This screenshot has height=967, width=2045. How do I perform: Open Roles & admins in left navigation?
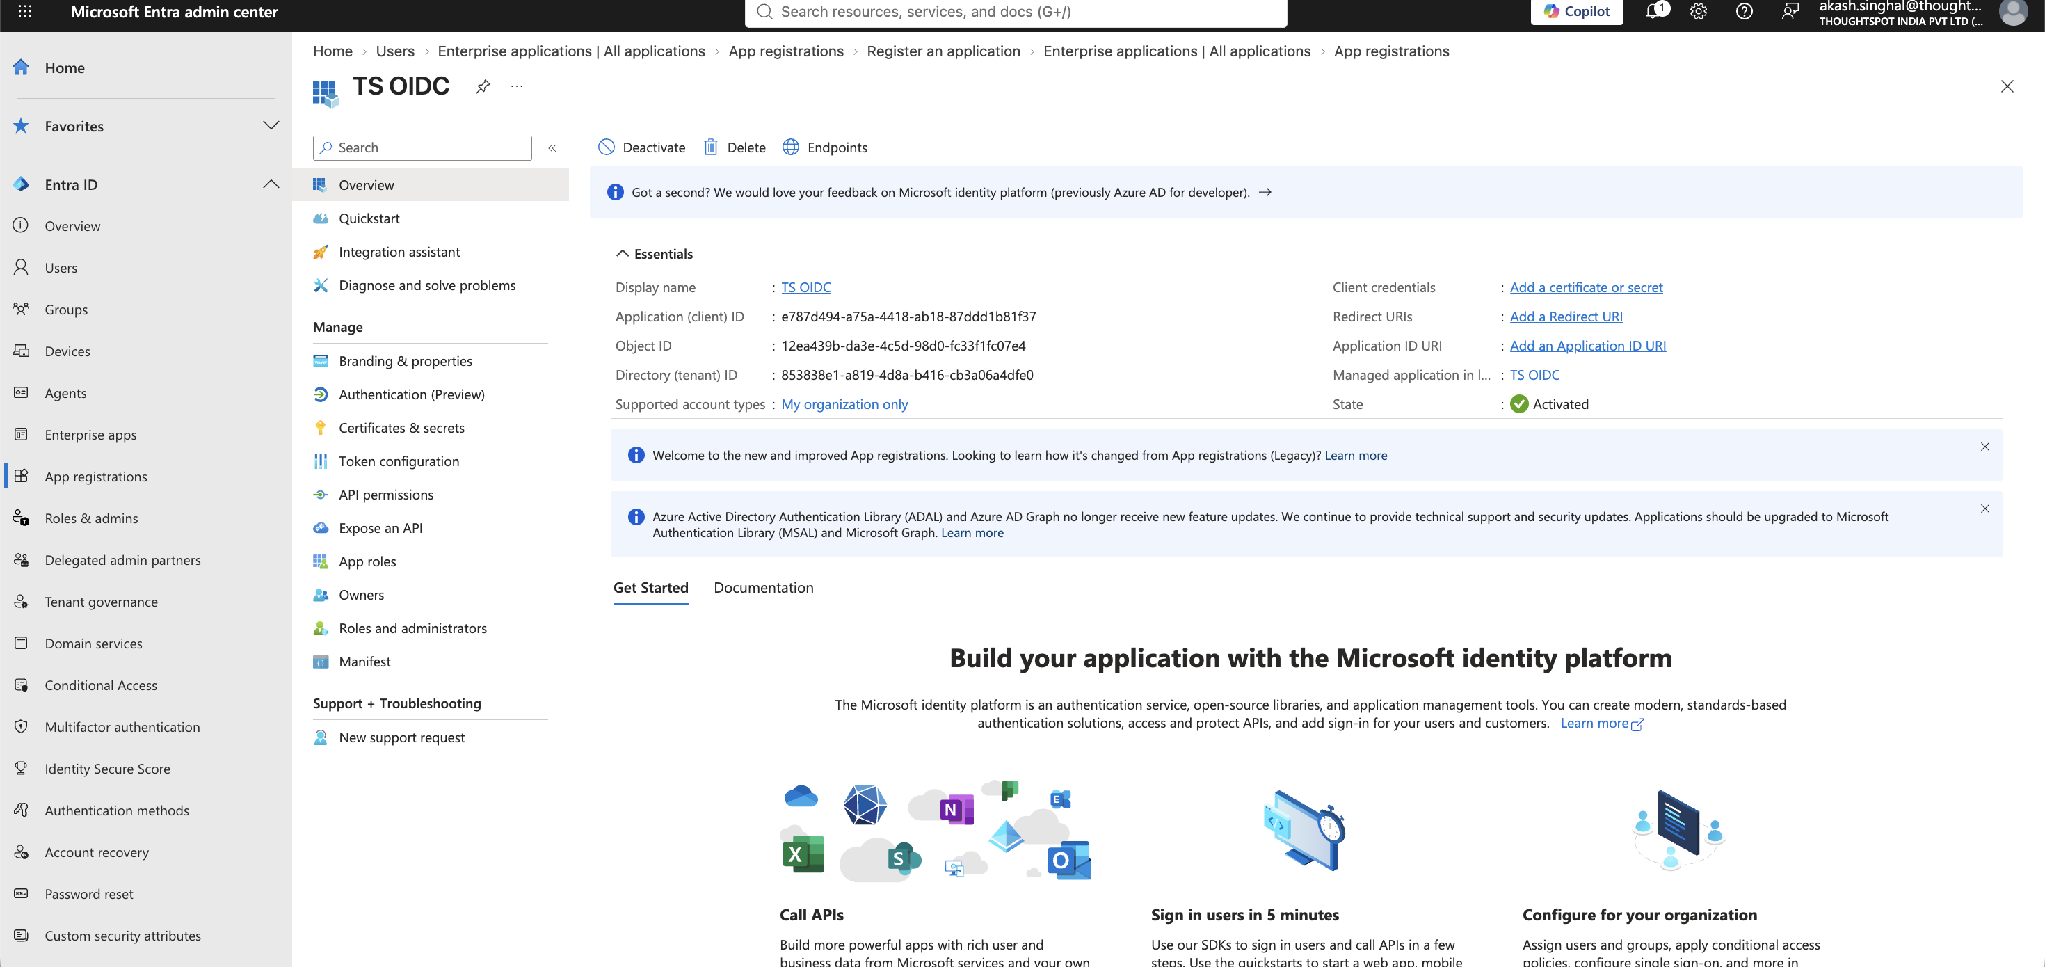(x=91, y=519)
